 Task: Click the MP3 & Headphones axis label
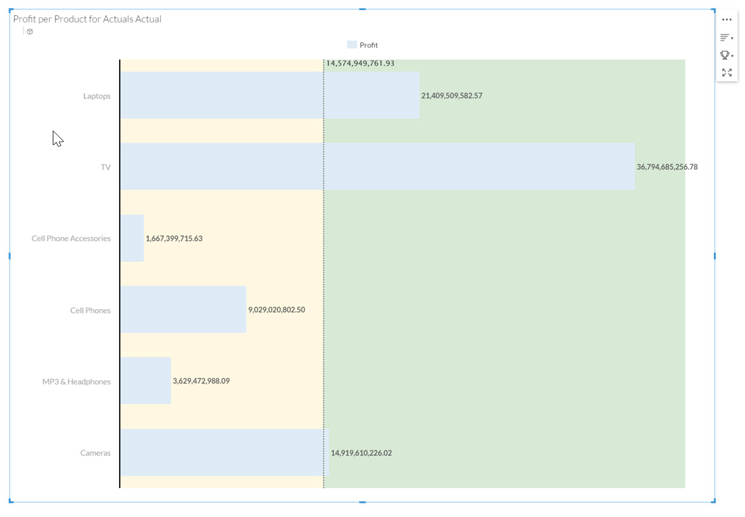tap(76, 382)
